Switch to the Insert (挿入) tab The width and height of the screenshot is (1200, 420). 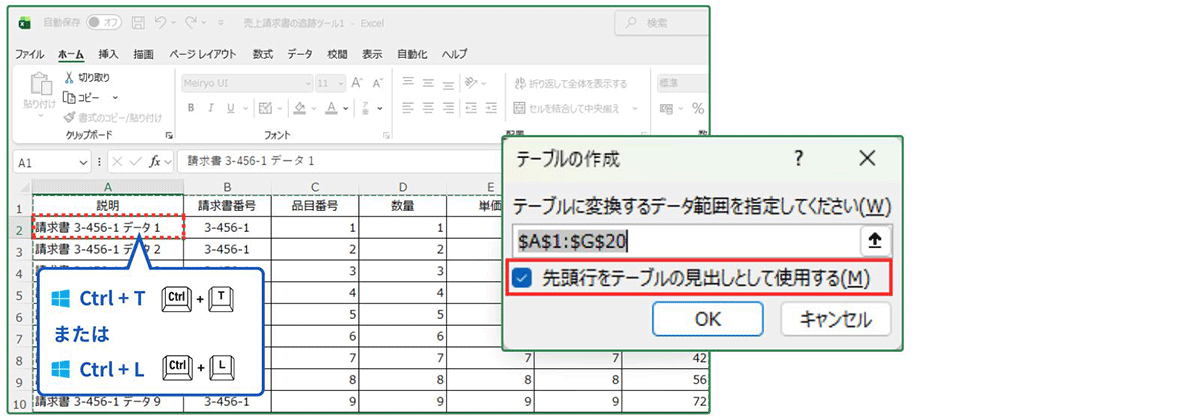click(108, 54)
